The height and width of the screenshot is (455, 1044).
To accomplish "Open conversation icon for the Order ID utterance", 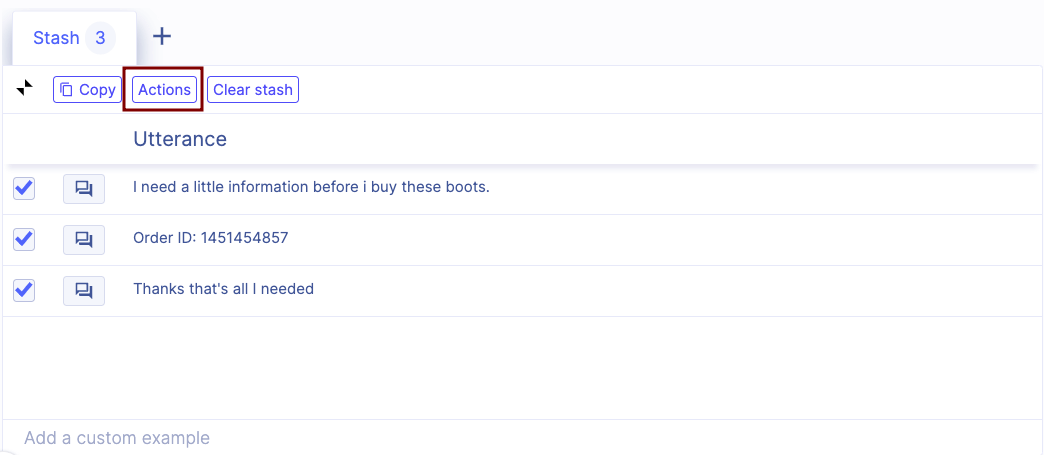I will point(84,239).
